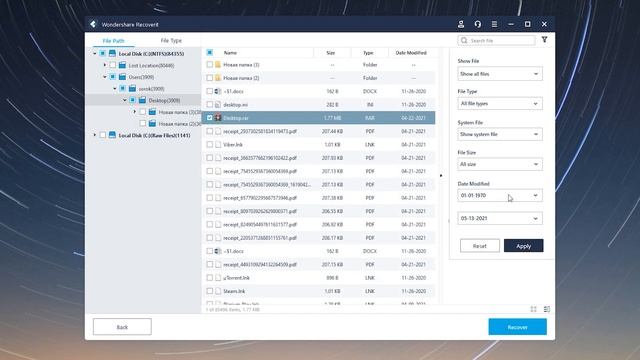Collapse the filter panel using small arrow handle
Screen dimensions: 640x360
(x=441, y=176)
